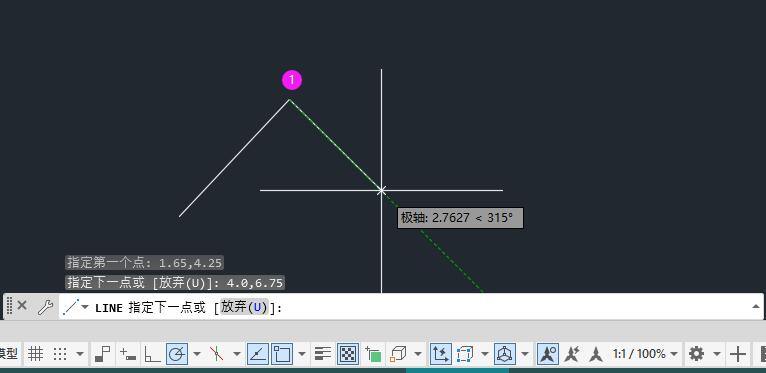Open selection filtering dropdown arrow
This screenshot has width=766, height=373.
pyautogui.click(x=485, y=353)
